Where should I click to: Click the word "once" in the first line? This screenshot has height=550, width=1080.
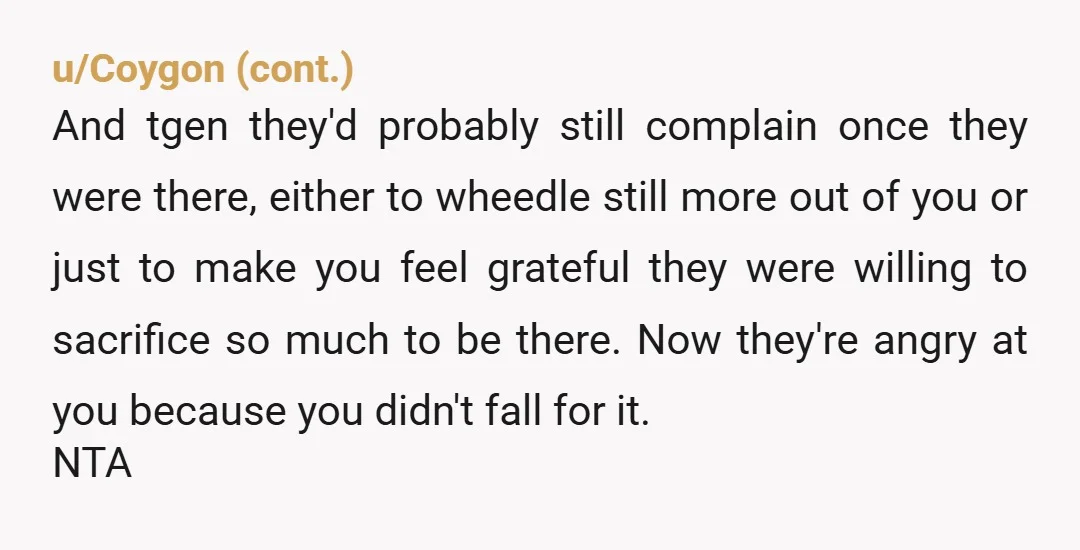883,129
